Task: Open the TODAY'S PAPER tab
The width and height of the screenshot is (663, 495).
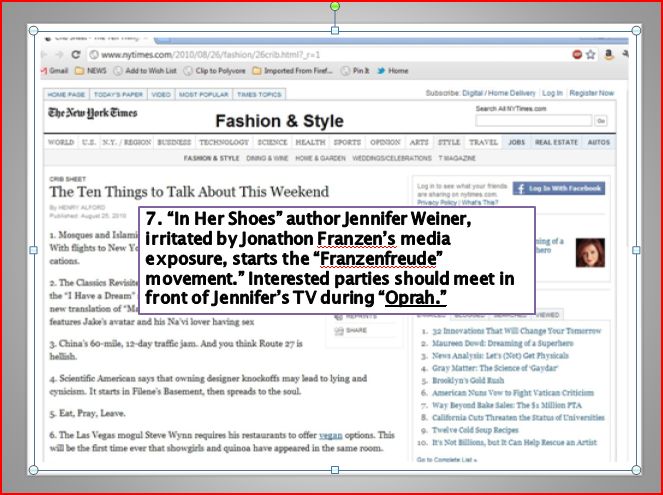Action: coord(118,94)
